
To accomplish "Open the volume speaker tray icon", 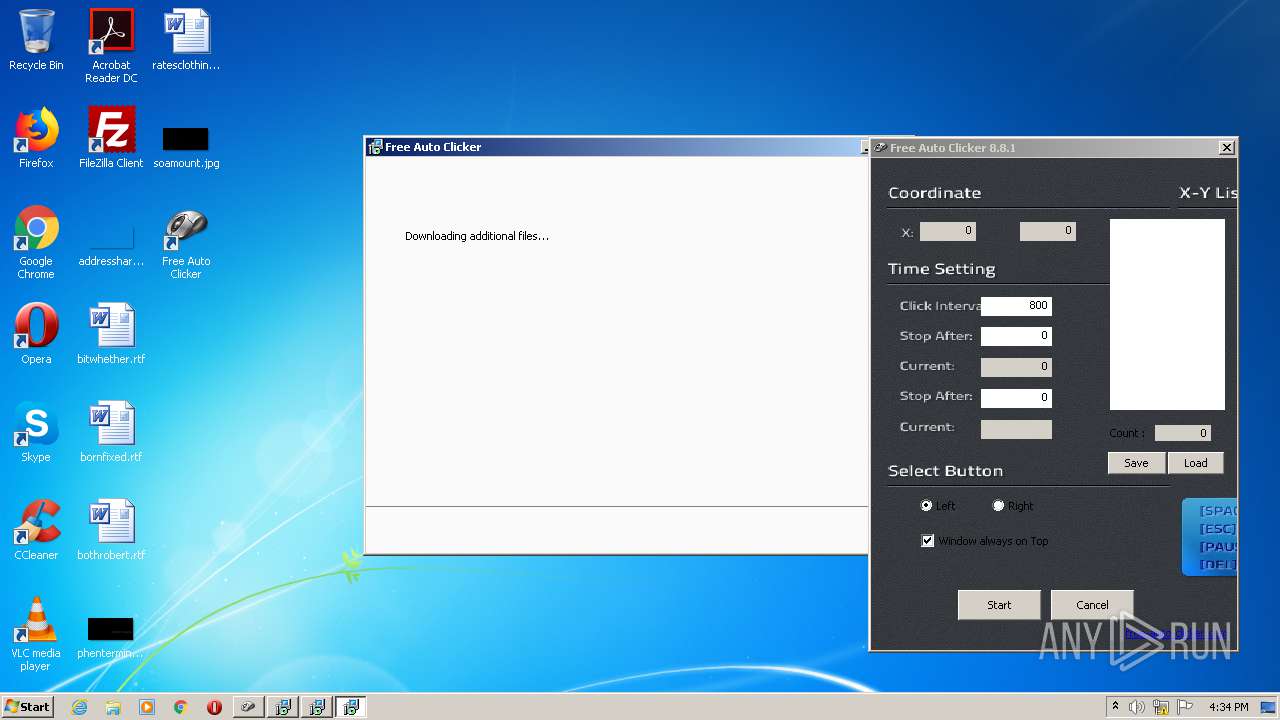I will click(x=1137, y=707).
